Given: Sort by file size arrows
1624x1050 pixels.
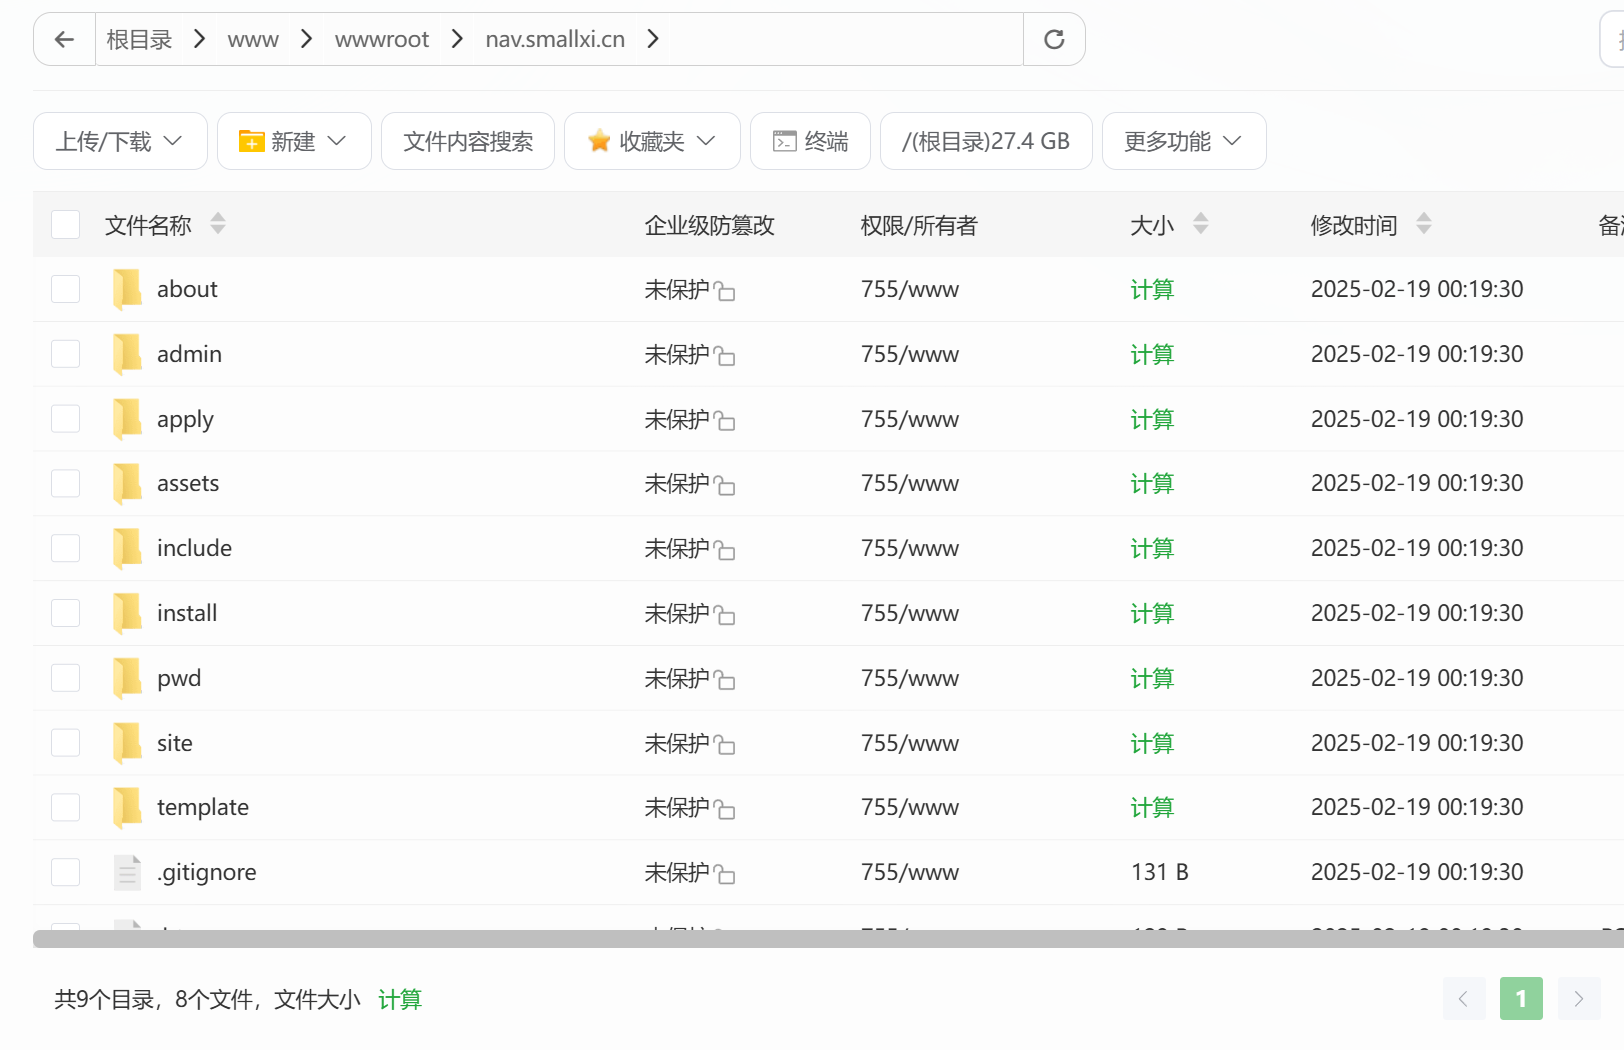Looking at the screenshot, I should coord(1201,224).
